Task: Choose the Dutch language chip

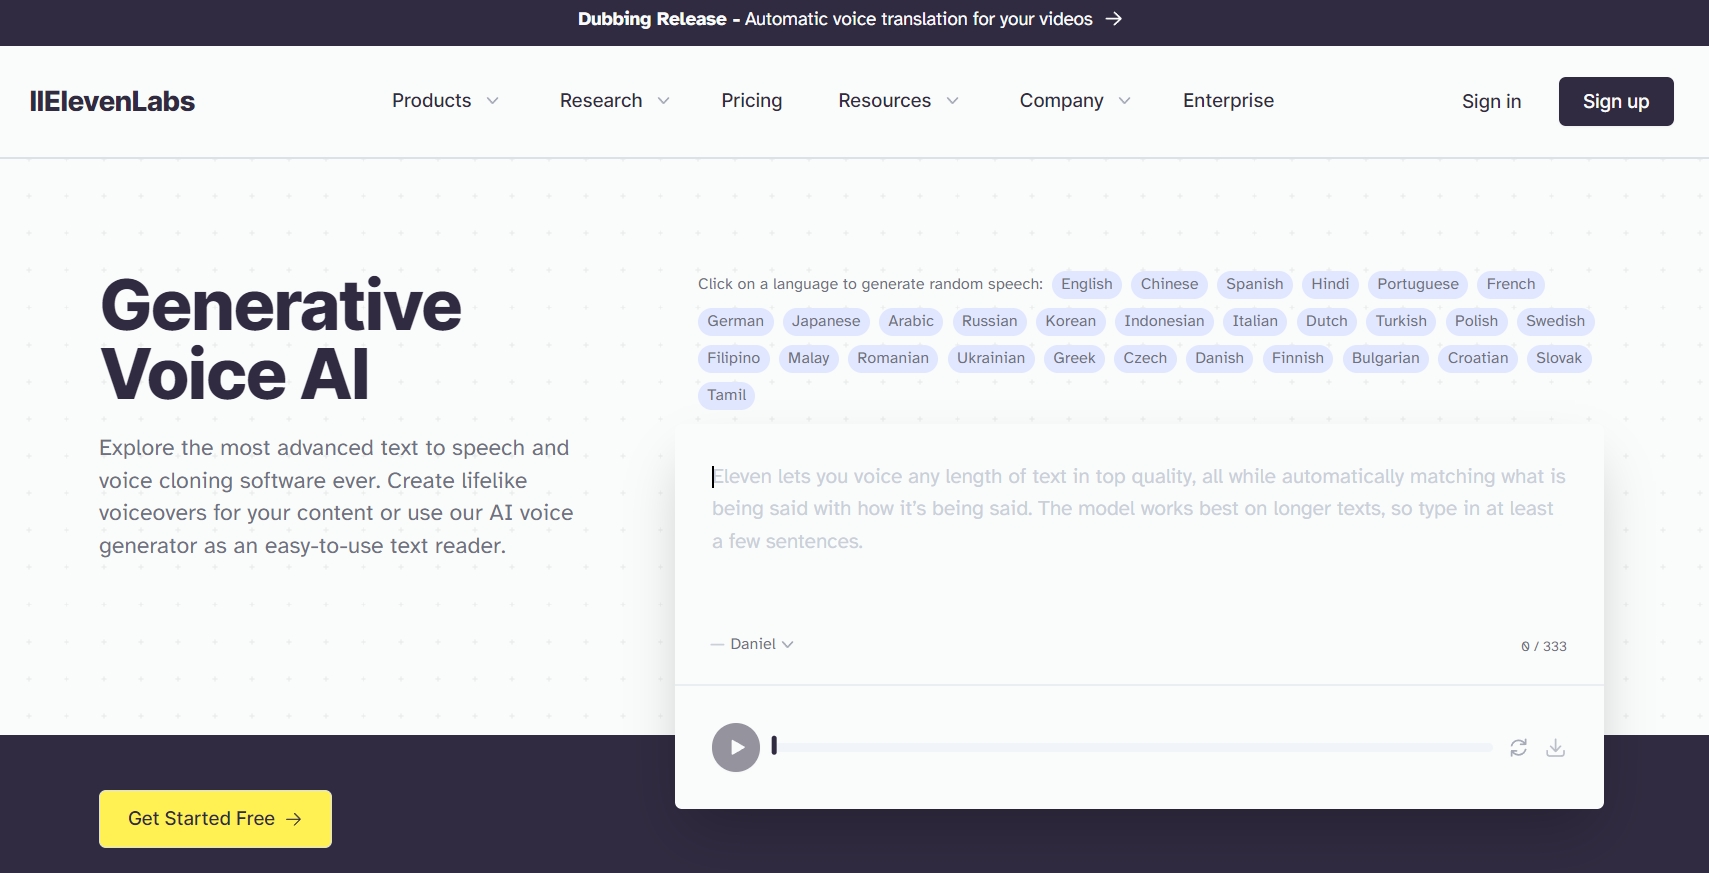Action: click(1327, 321)
